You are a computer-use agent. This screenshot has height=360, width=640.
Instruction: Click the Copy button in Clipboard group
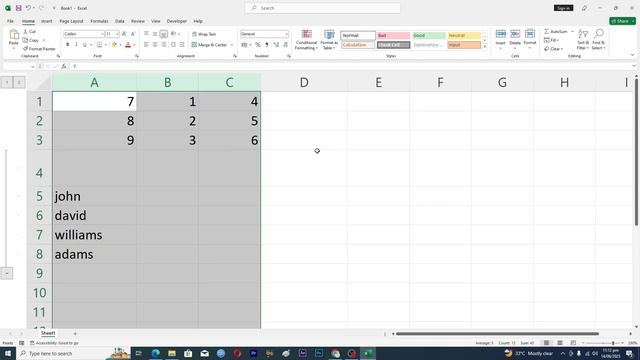[31, 40]
